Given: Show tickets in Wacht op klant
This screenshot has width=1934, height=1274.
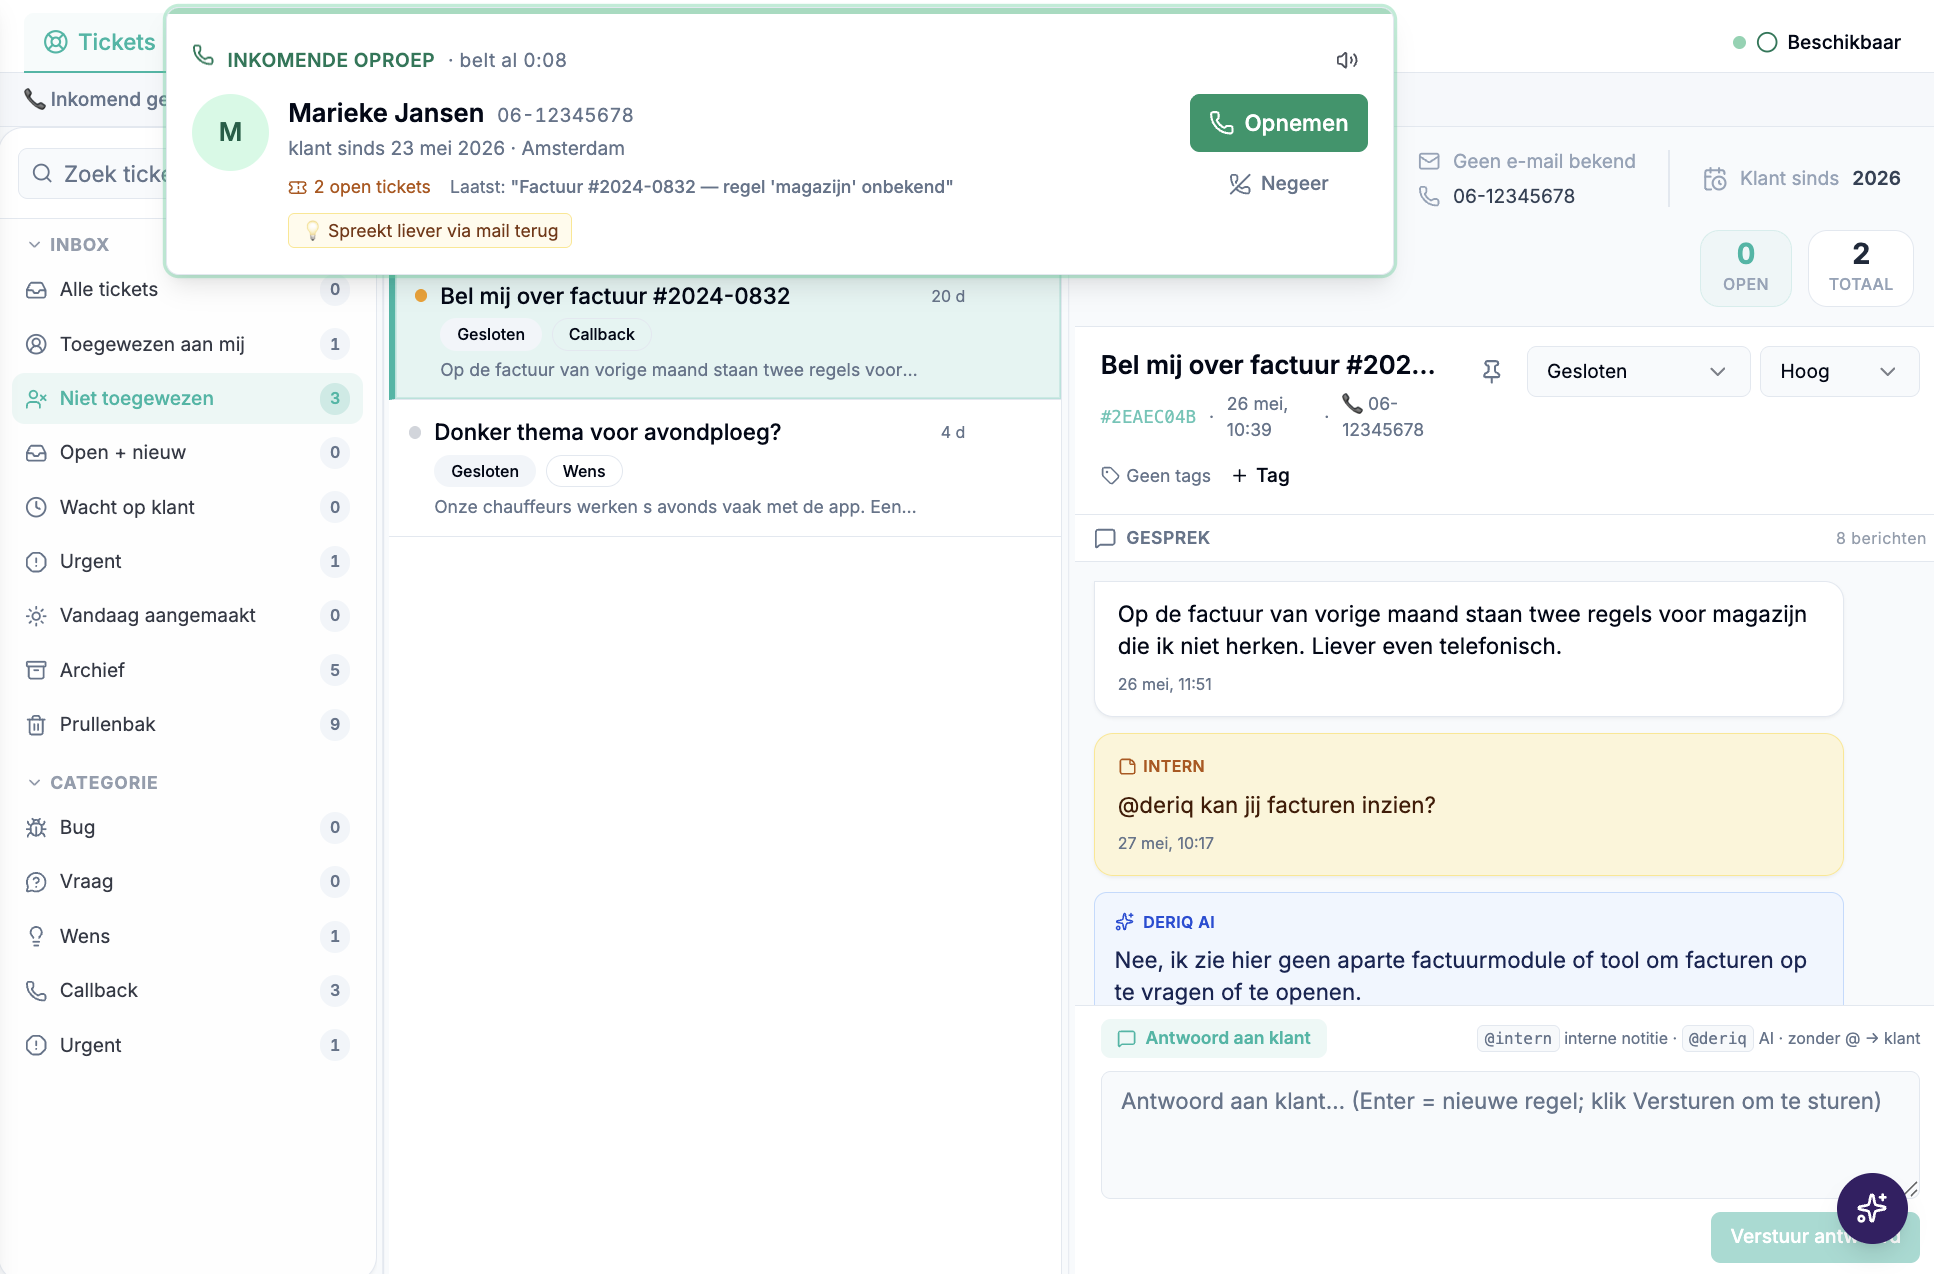Looking at the screenshot, I should [x=187, y=507].
